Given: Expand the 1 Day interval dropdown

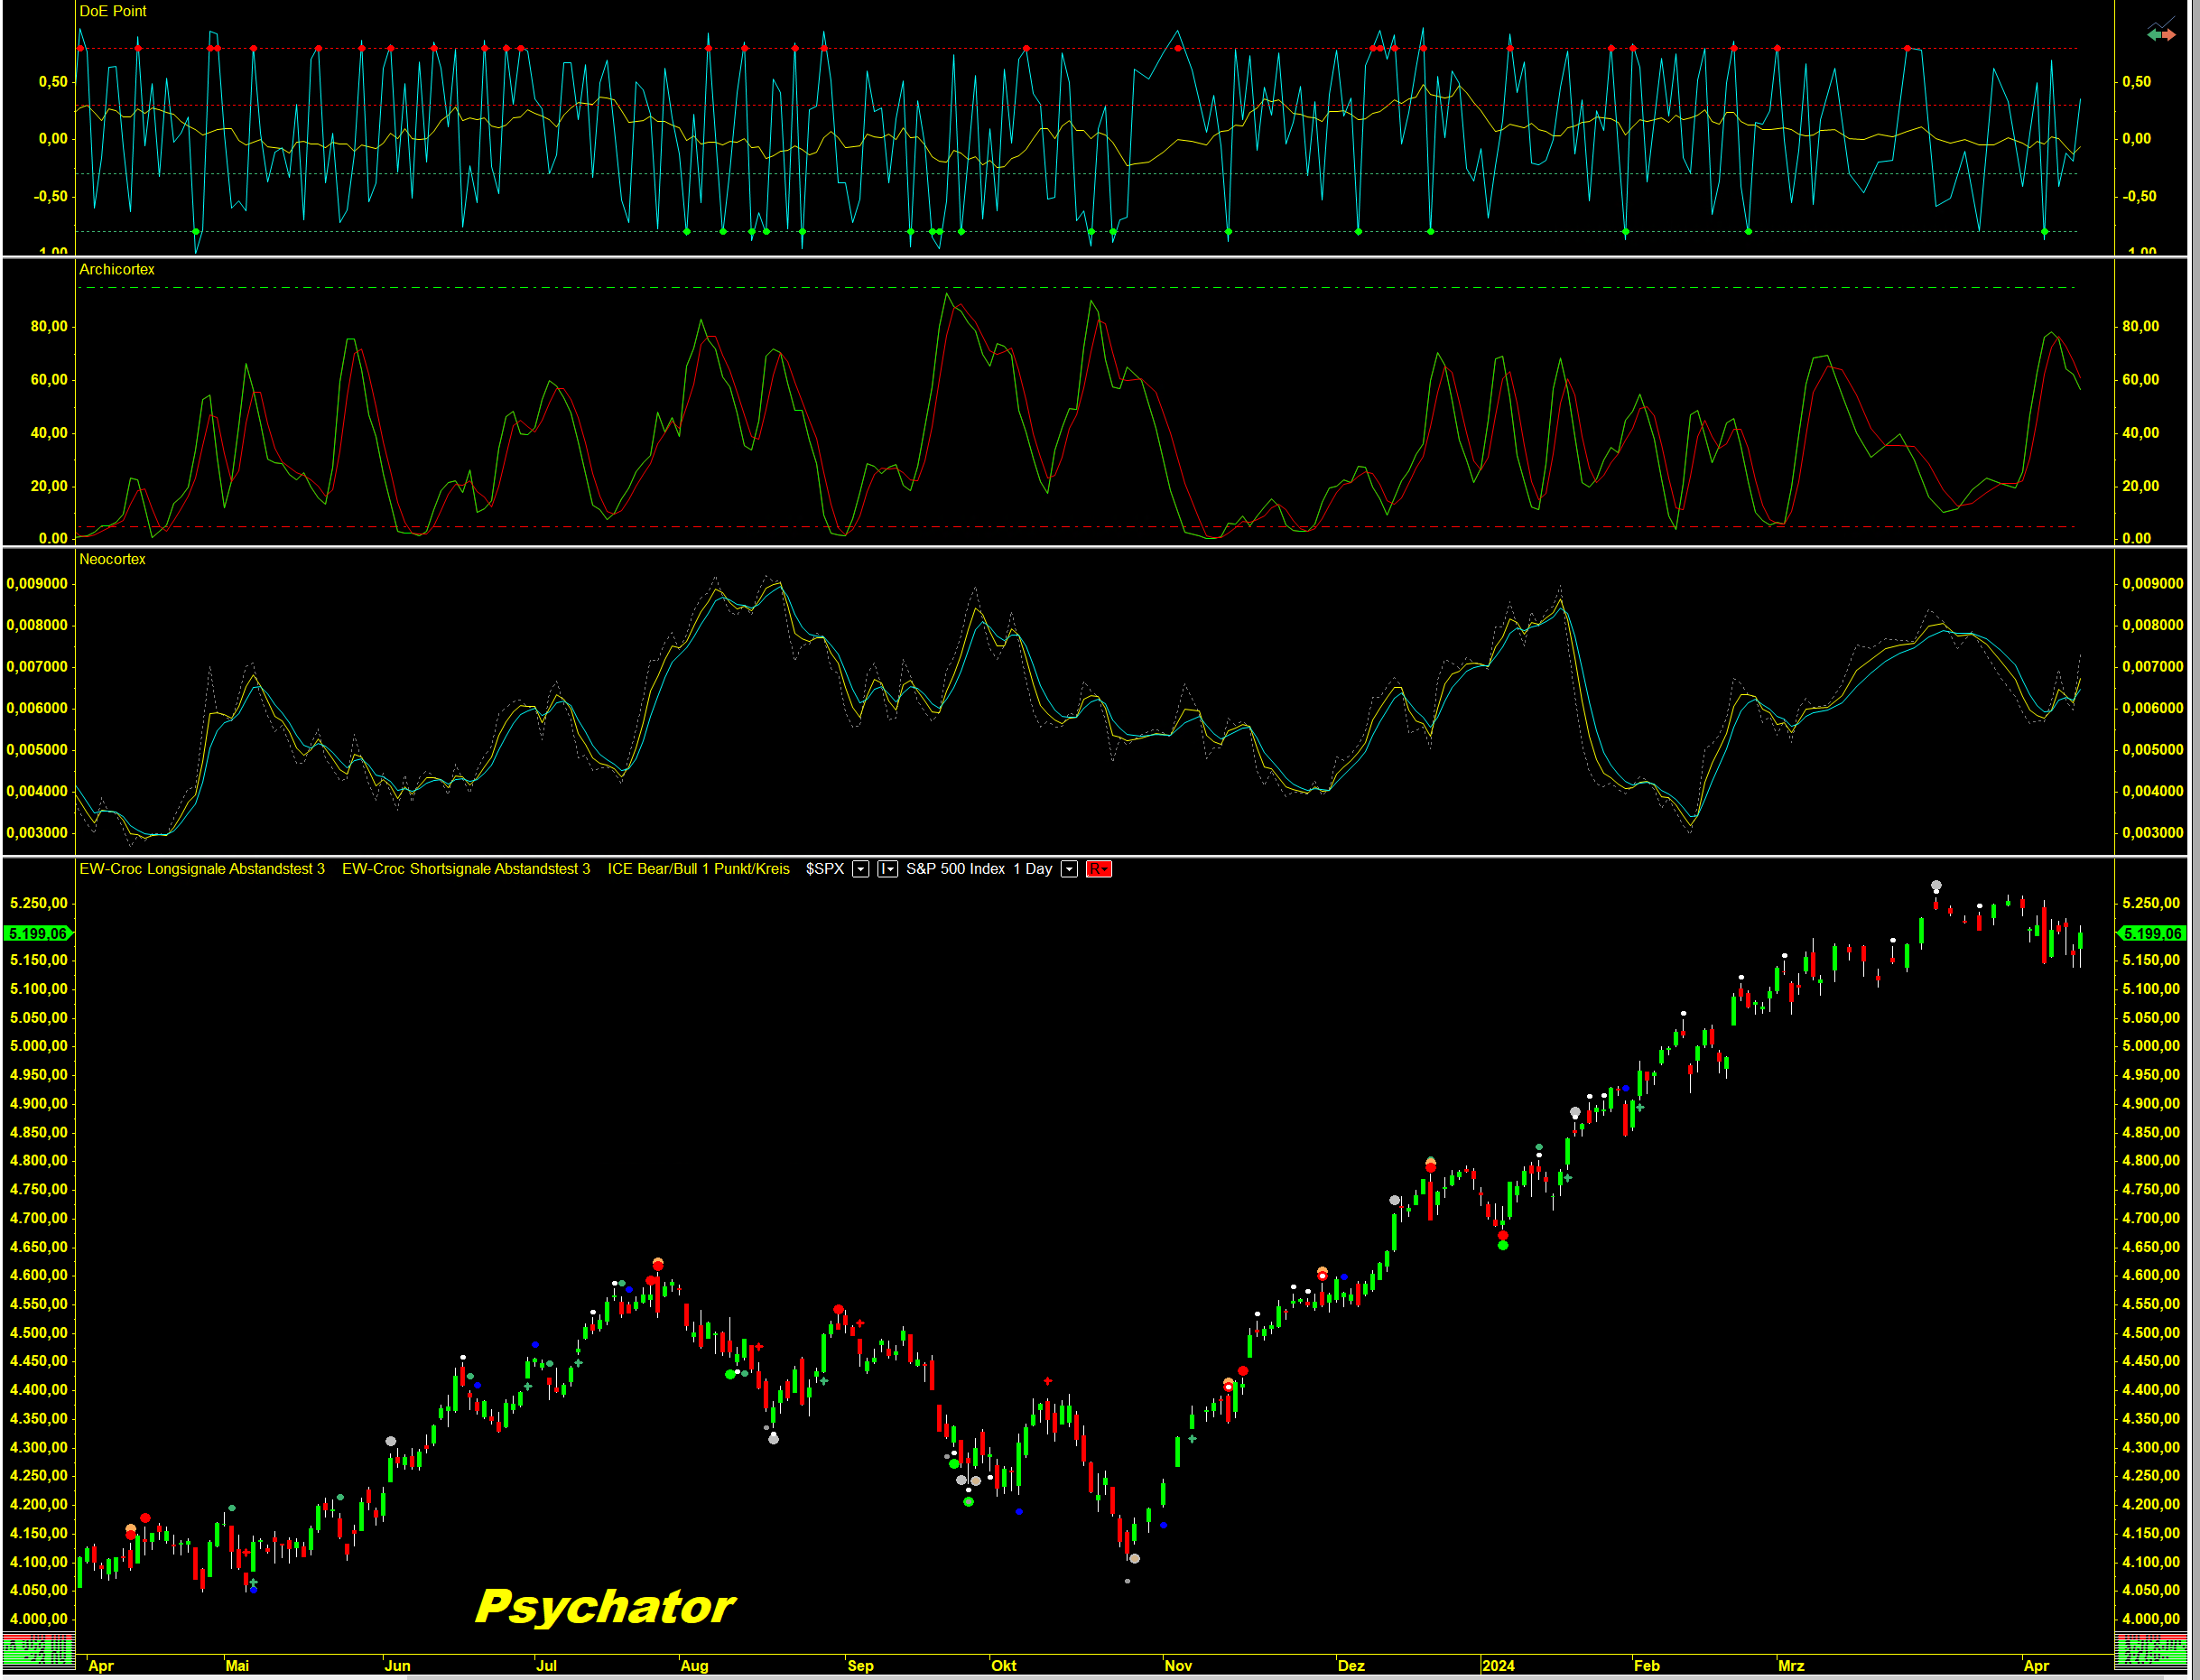Looking at the screenshot, I should pyautogui.click(x=1069, y=869).
